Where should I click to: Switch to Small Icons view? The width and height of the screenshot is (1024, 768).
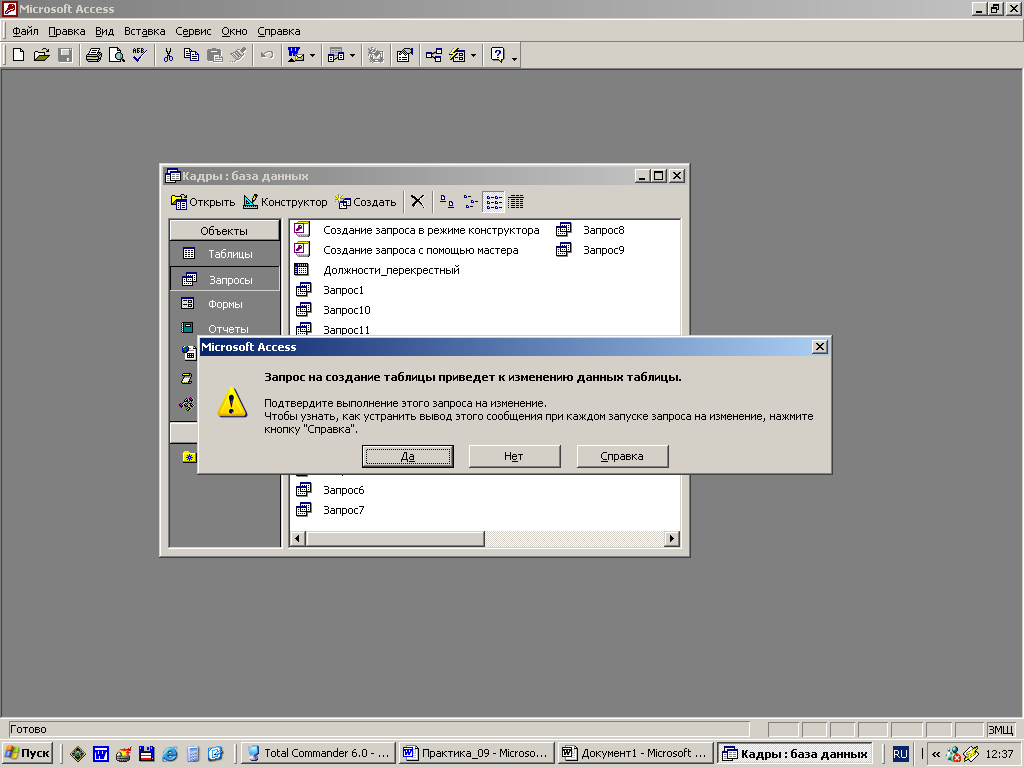tap(470, 201)
